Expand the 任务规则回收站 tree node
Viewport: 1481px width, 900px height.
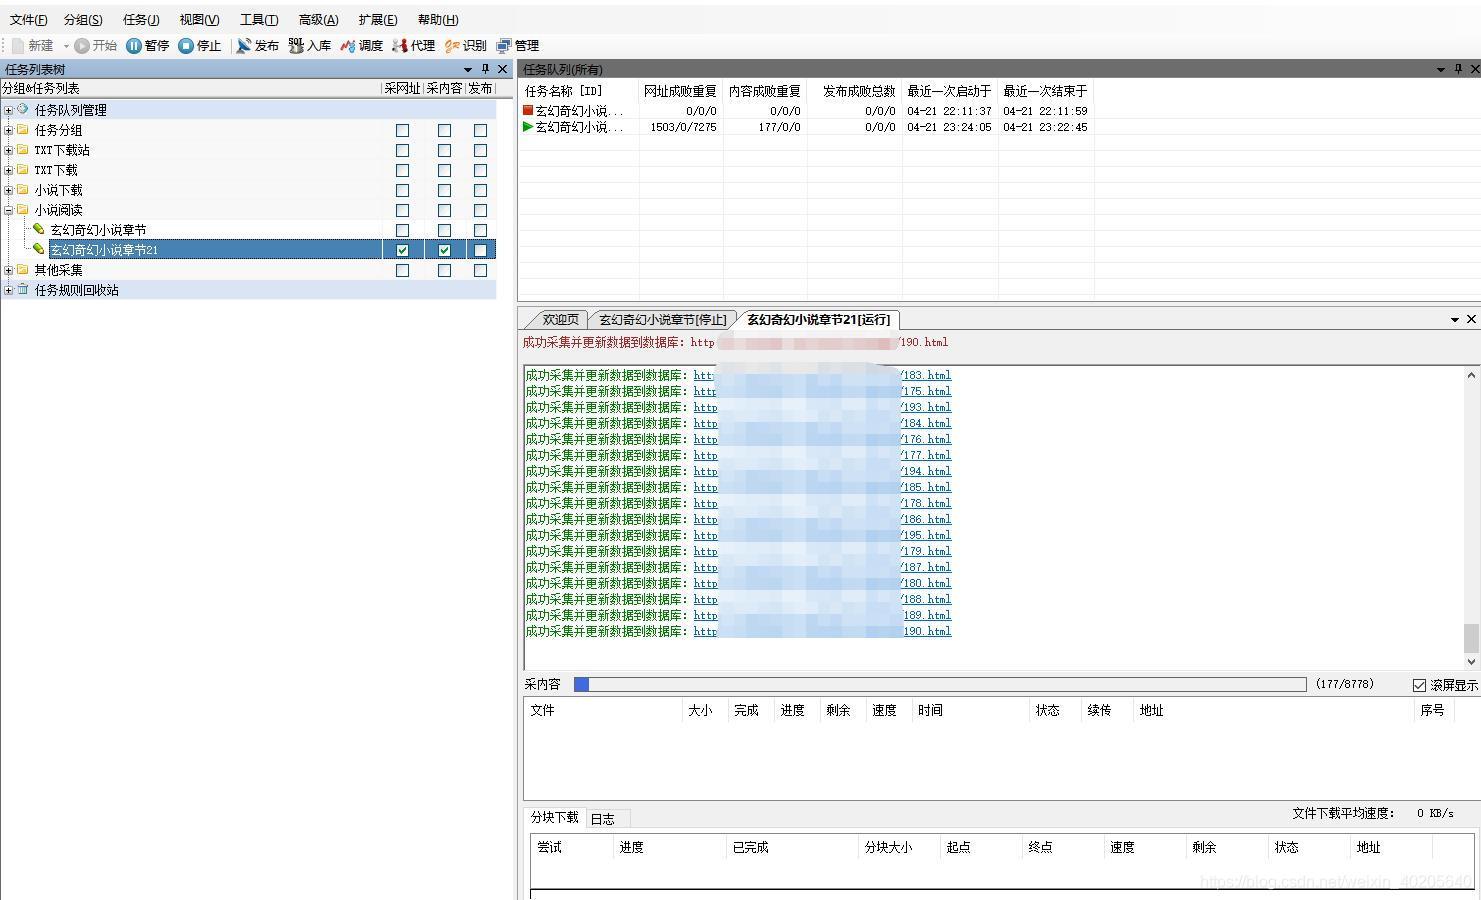tap(8, 290)
